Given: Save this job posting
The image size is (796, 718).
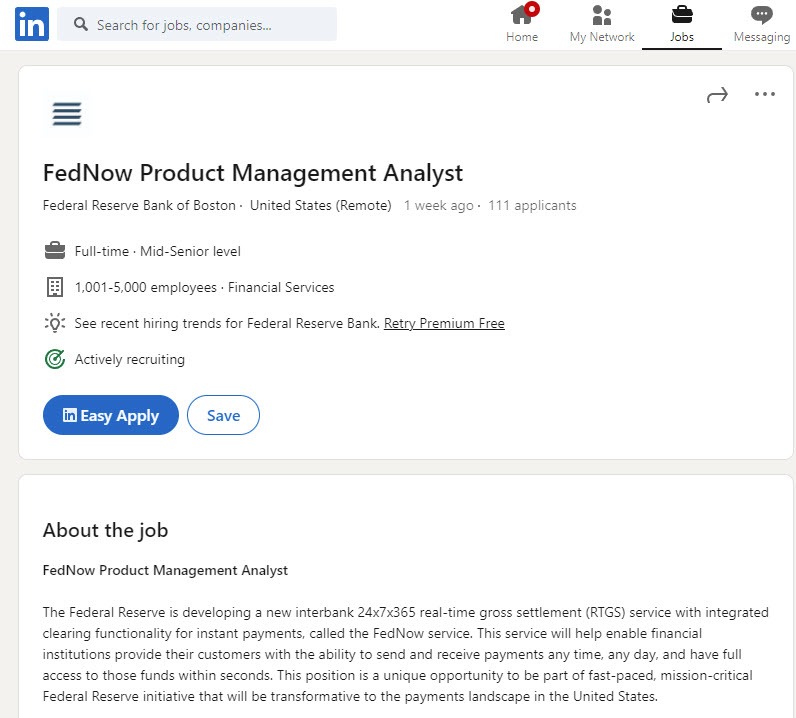Looking at the screenshot, I should coord(223,416).
